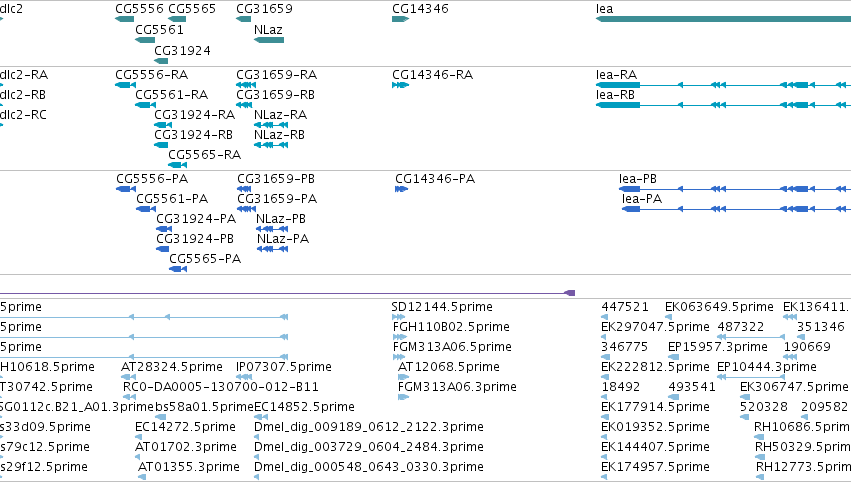Click the CG5561-PA protein feature
The height and width of the screenshot is (482, 851).
(x=145, y=209)
